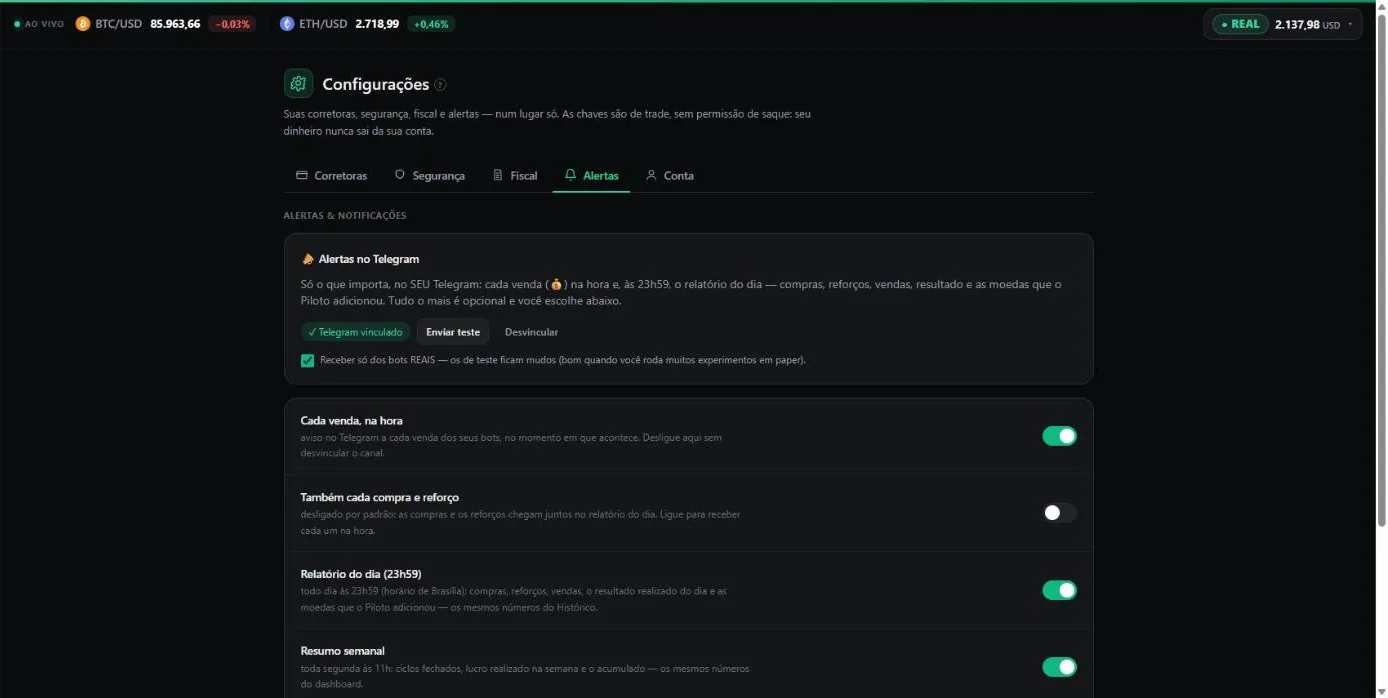Open the Corretoras tab
This screenshot has width=1388, height=698.
tap(332, 175)
